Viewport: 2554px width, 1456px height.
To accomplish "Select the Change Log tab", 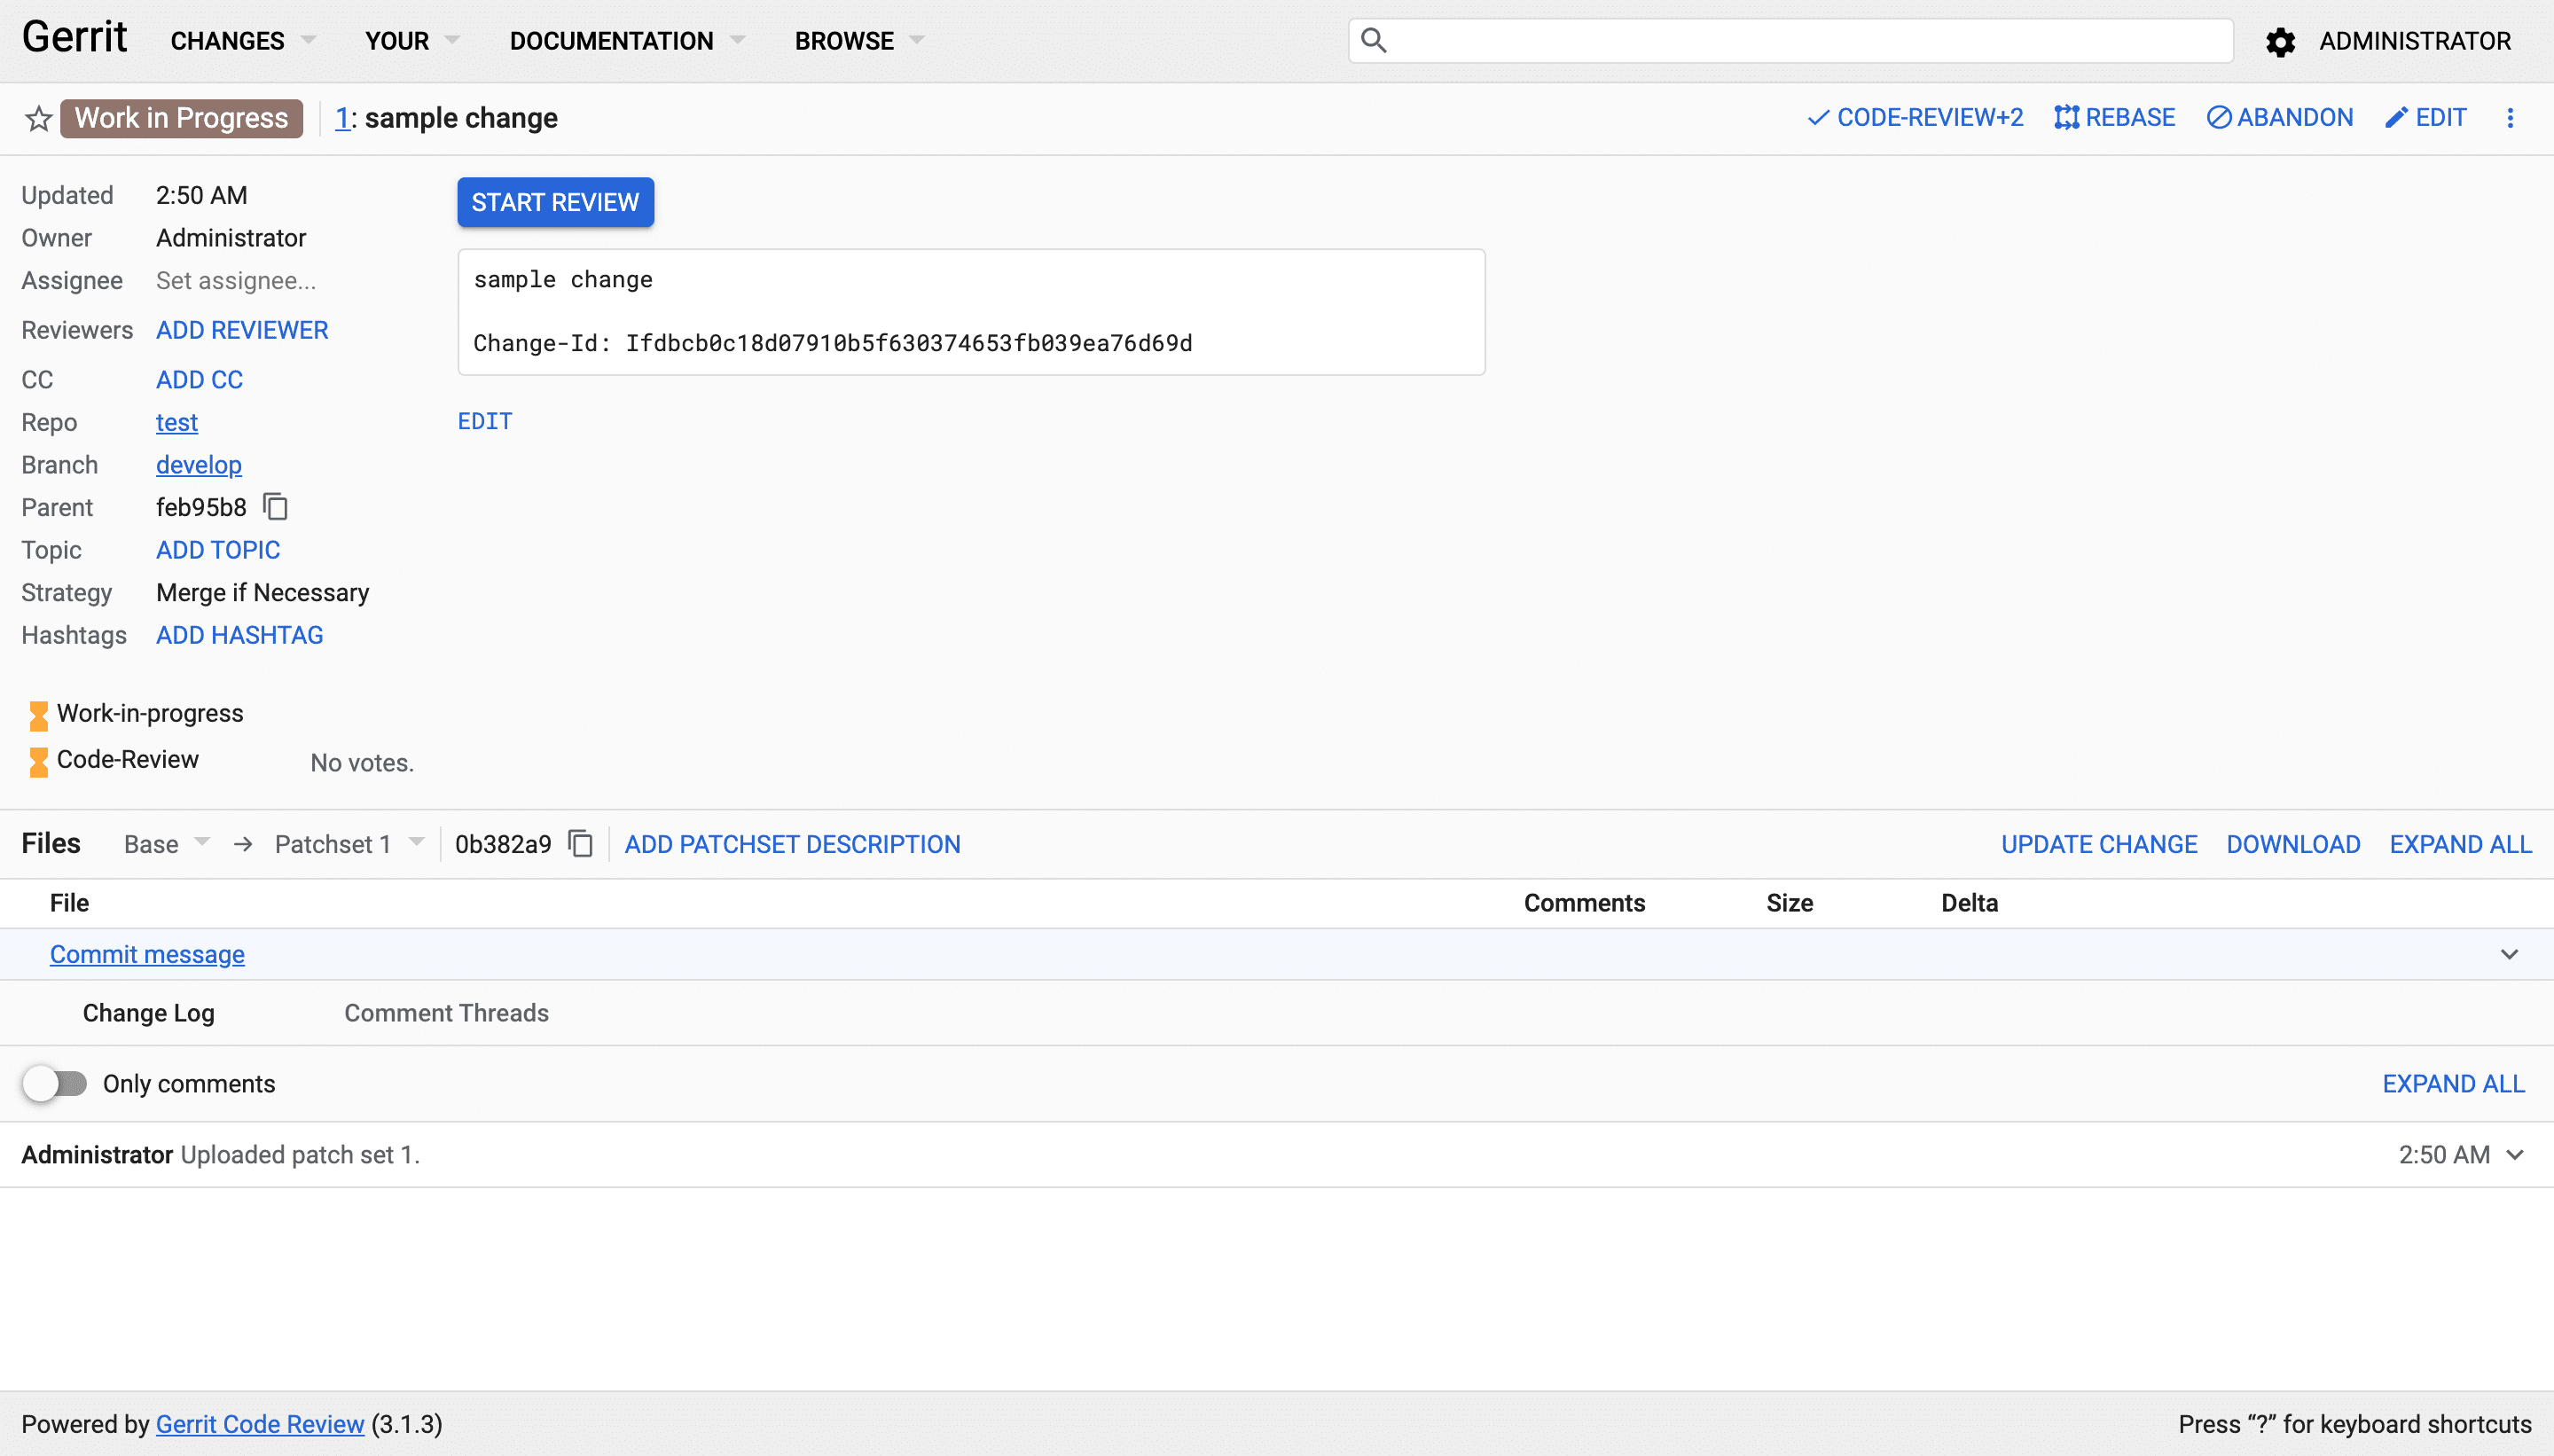I will coord(149,1012).
